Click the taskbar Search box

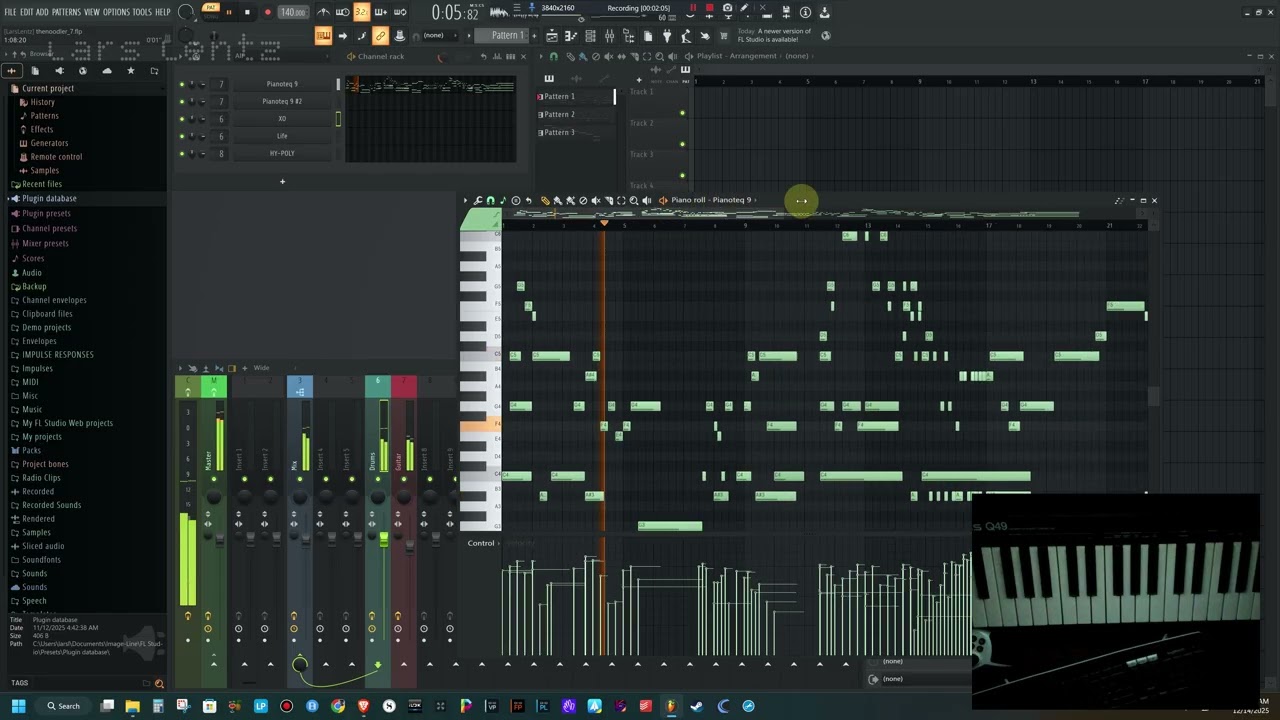point(62,706)
